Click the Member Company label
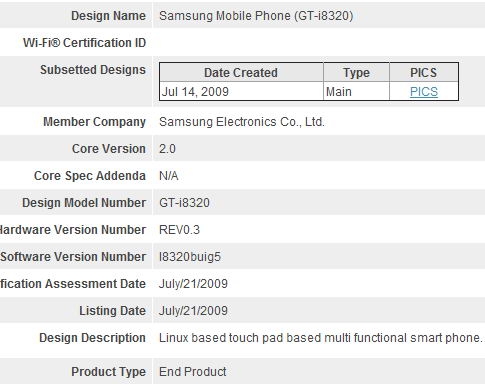This screenshot has width=485, height=384. click(95, 122)
